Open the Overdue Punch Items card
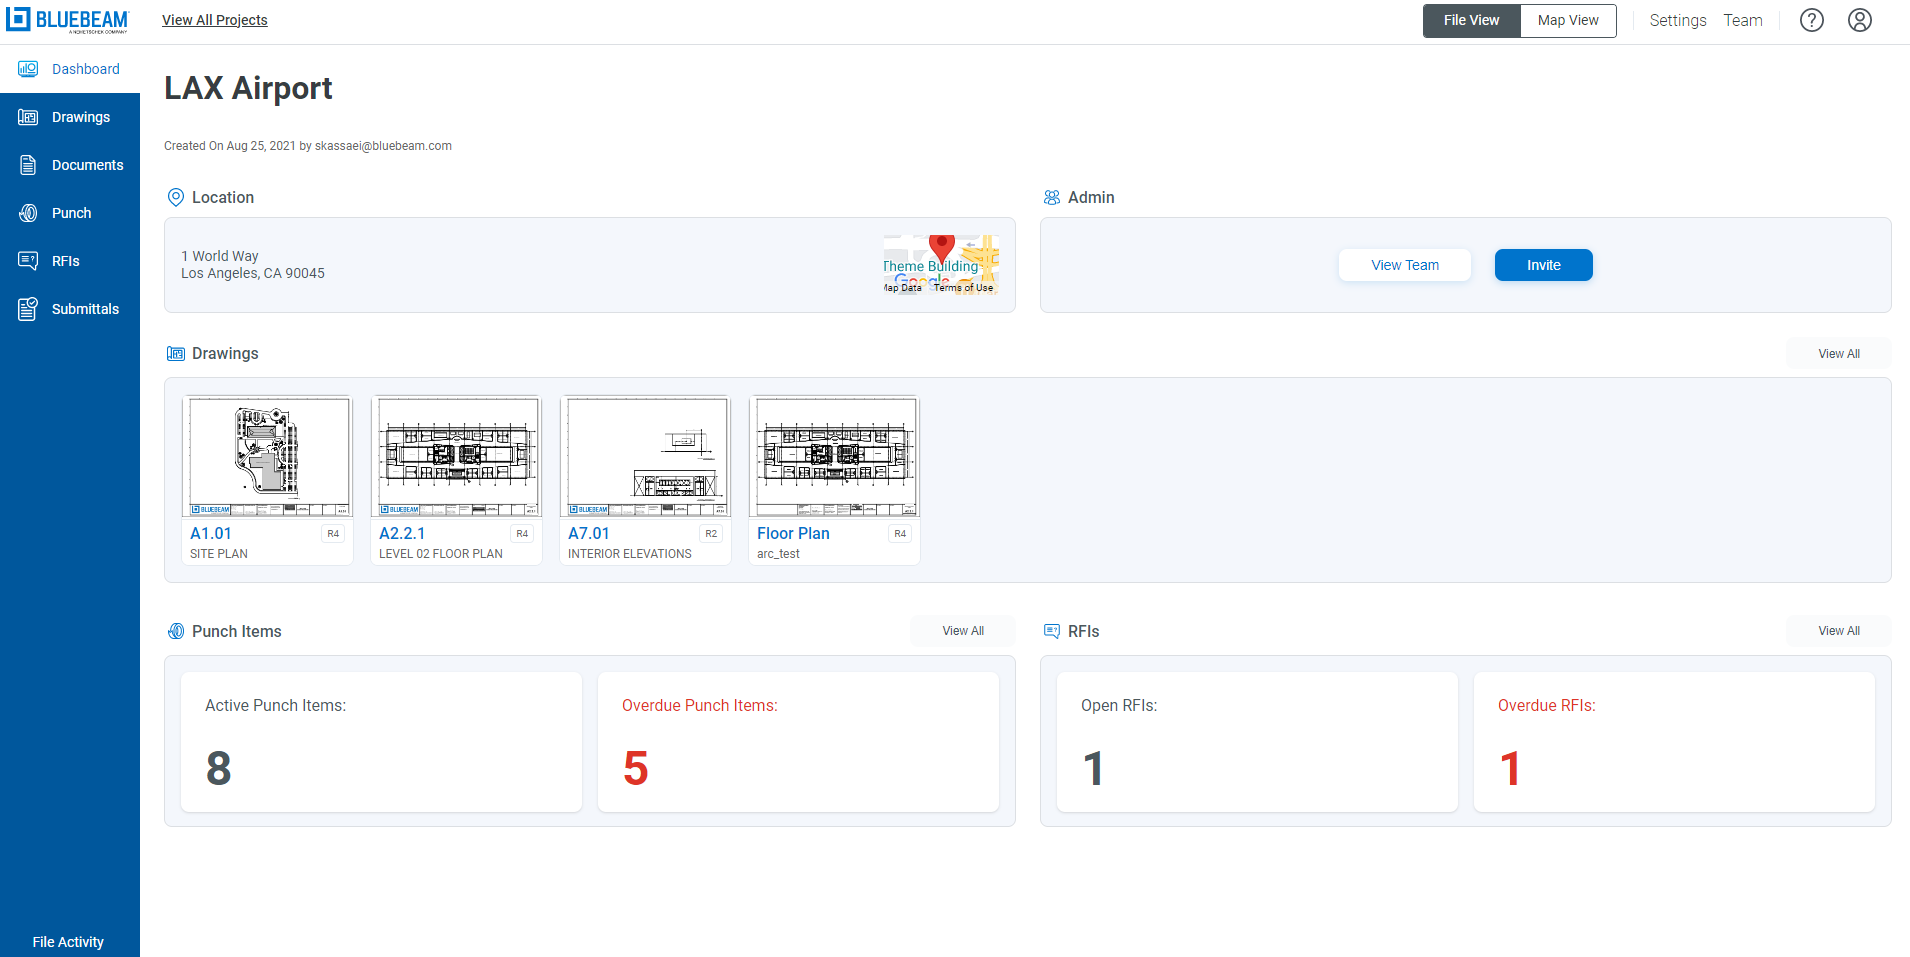The height and width of the screenshot is (957, 1910). pyautogui.click(x=798, y=742)
